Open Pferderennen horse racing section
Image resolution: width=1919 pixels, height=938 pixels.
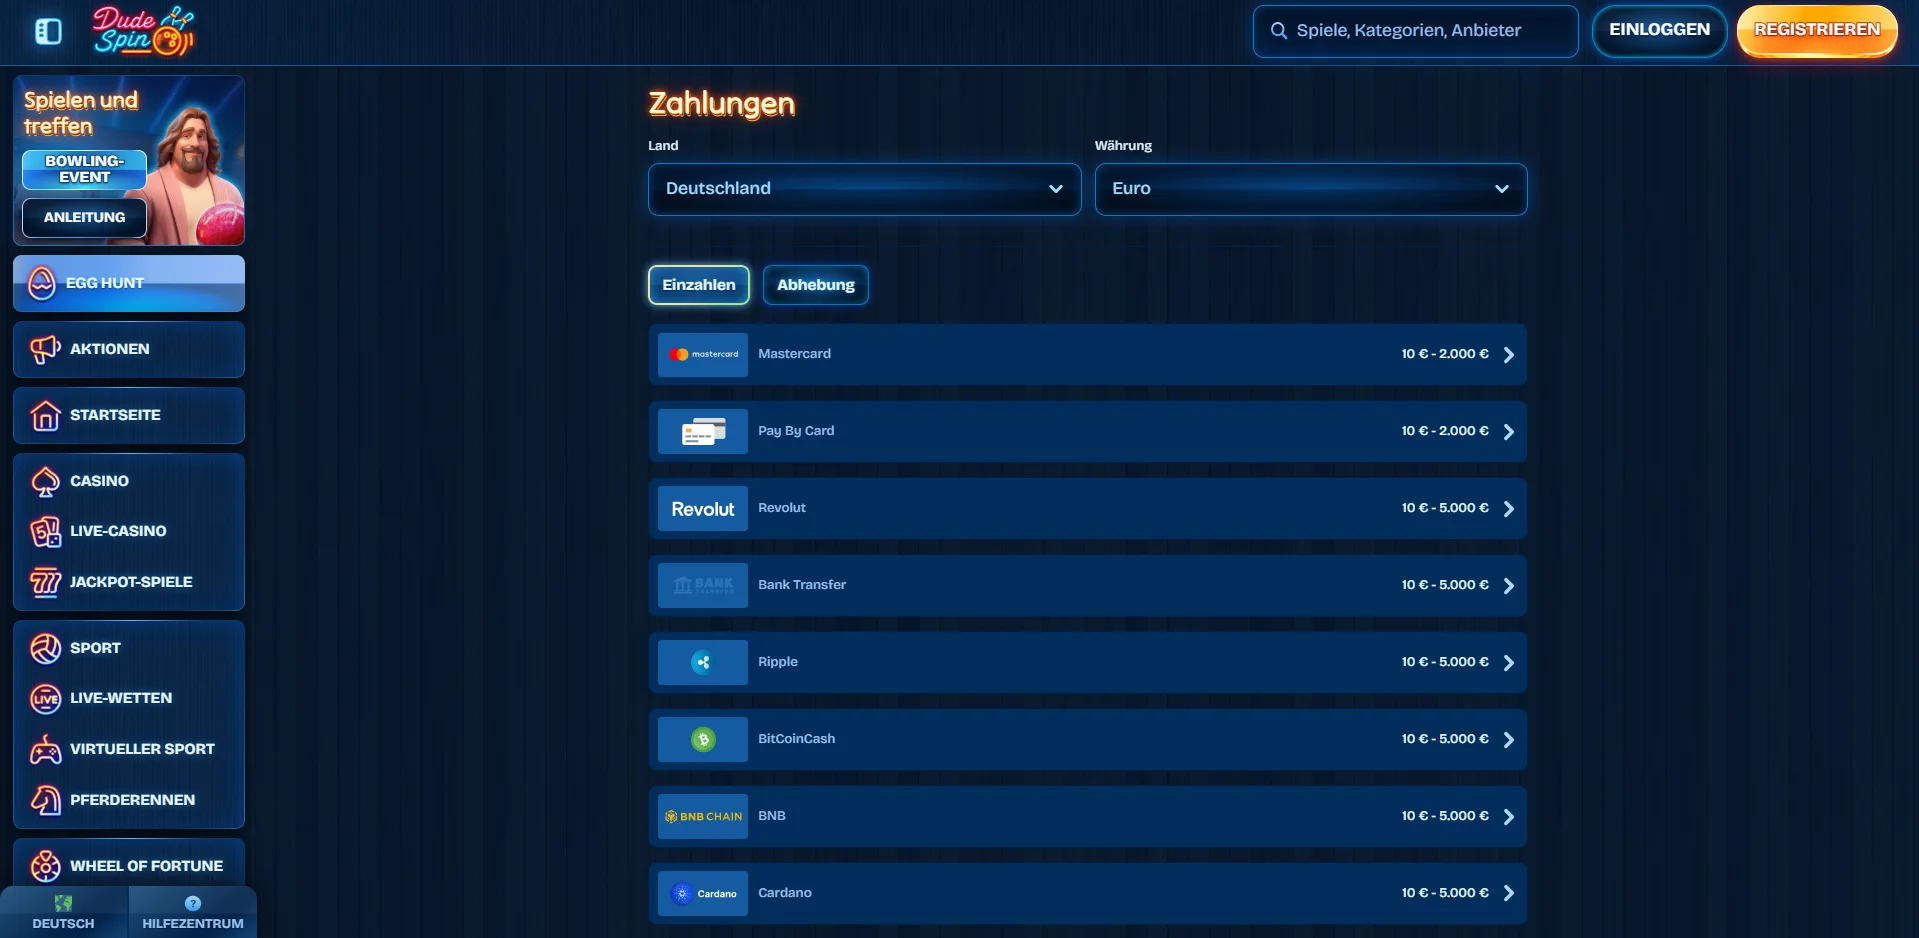[x=132, y=800]
